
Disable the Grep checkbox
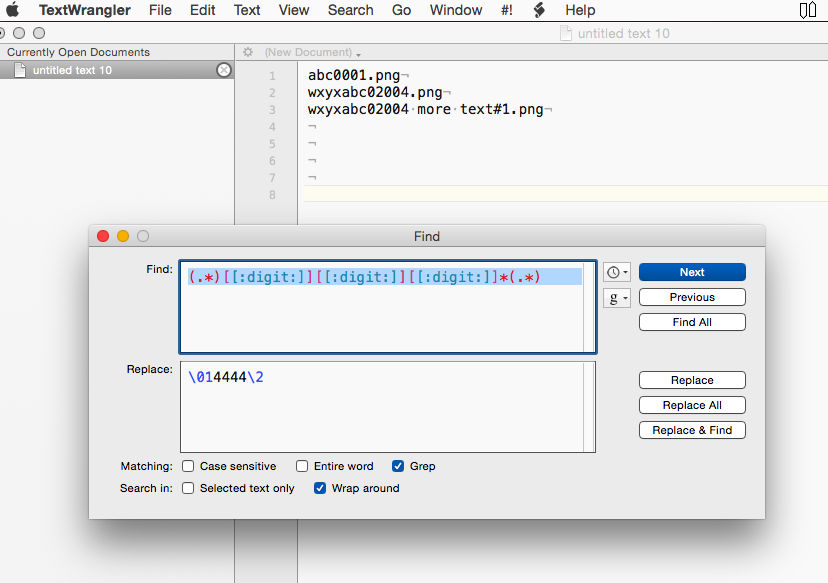pyautogui.click(x=398, y=466)
